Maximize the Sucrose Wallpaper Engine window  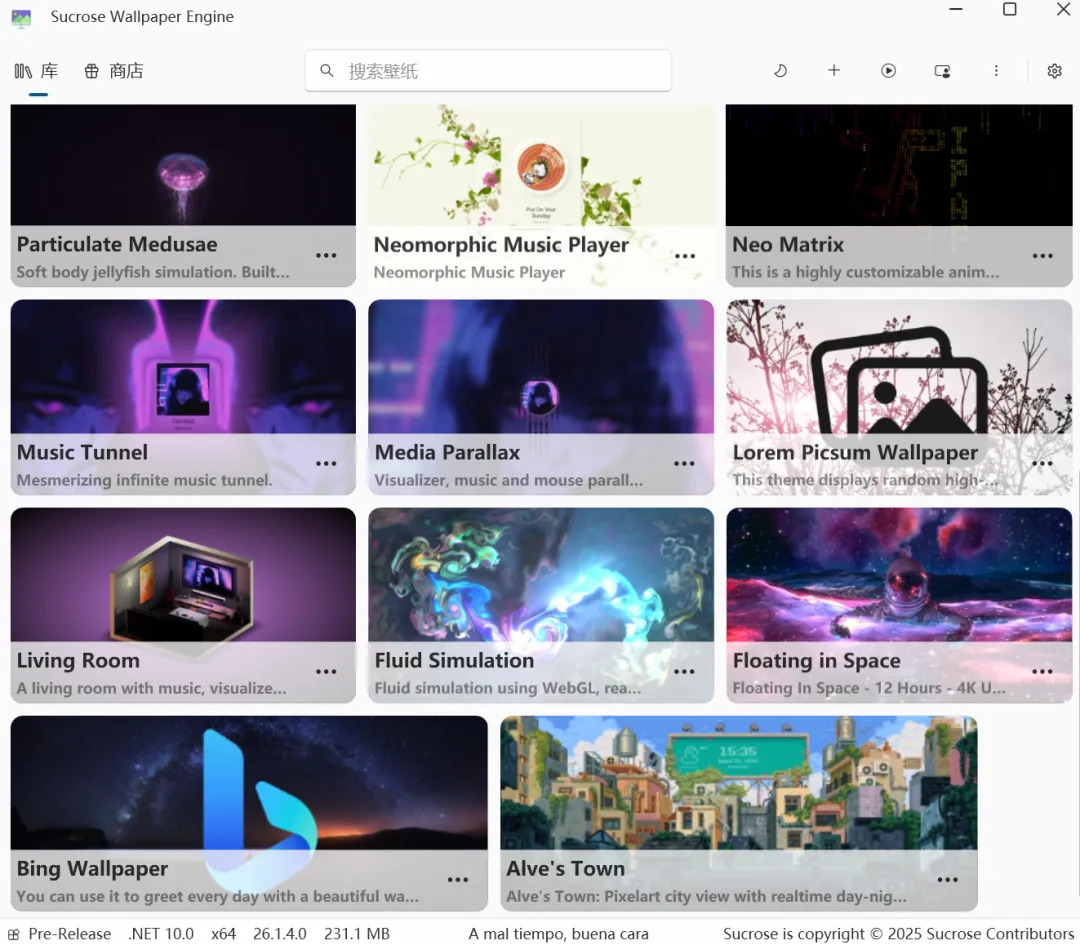pyautogui.click(x=1009, y=9)
